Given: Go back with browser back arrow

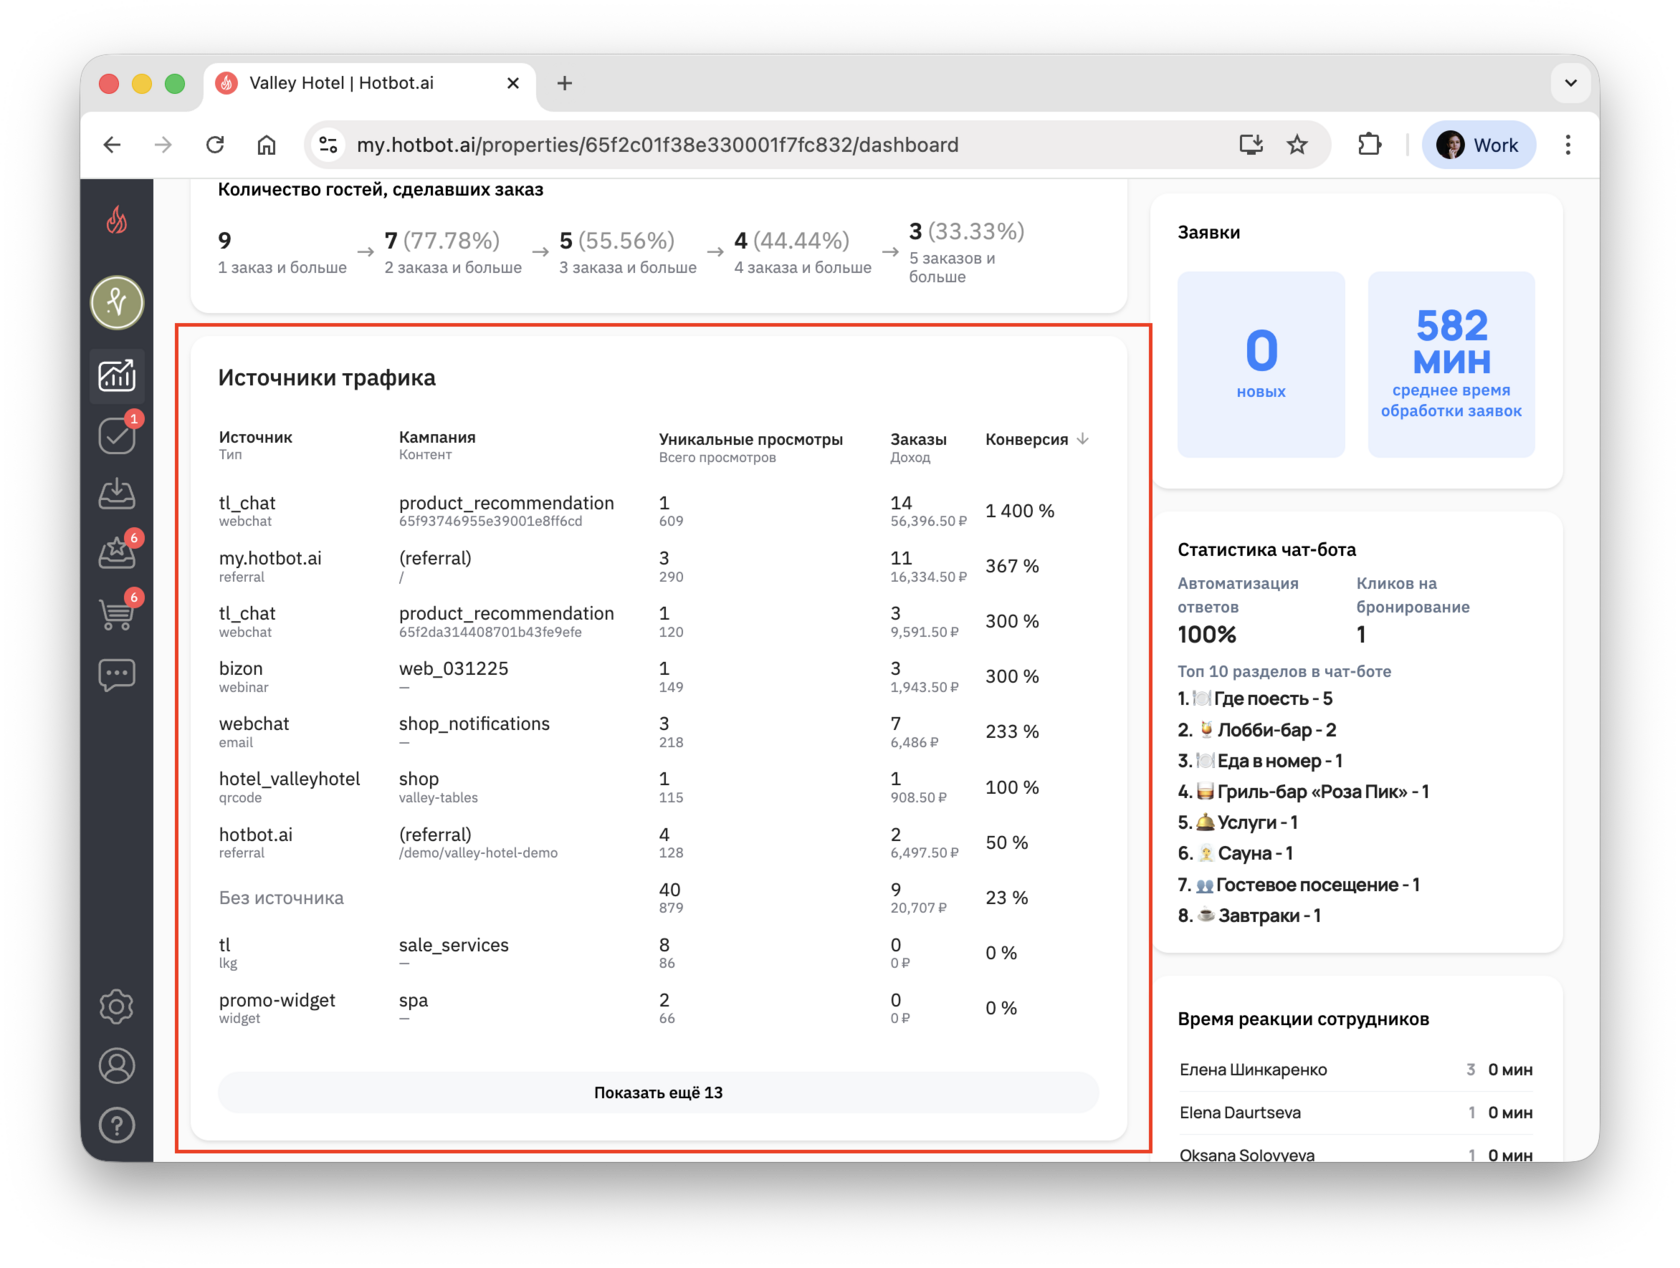Looking at the screenshot, I should [x=112, y=145].
